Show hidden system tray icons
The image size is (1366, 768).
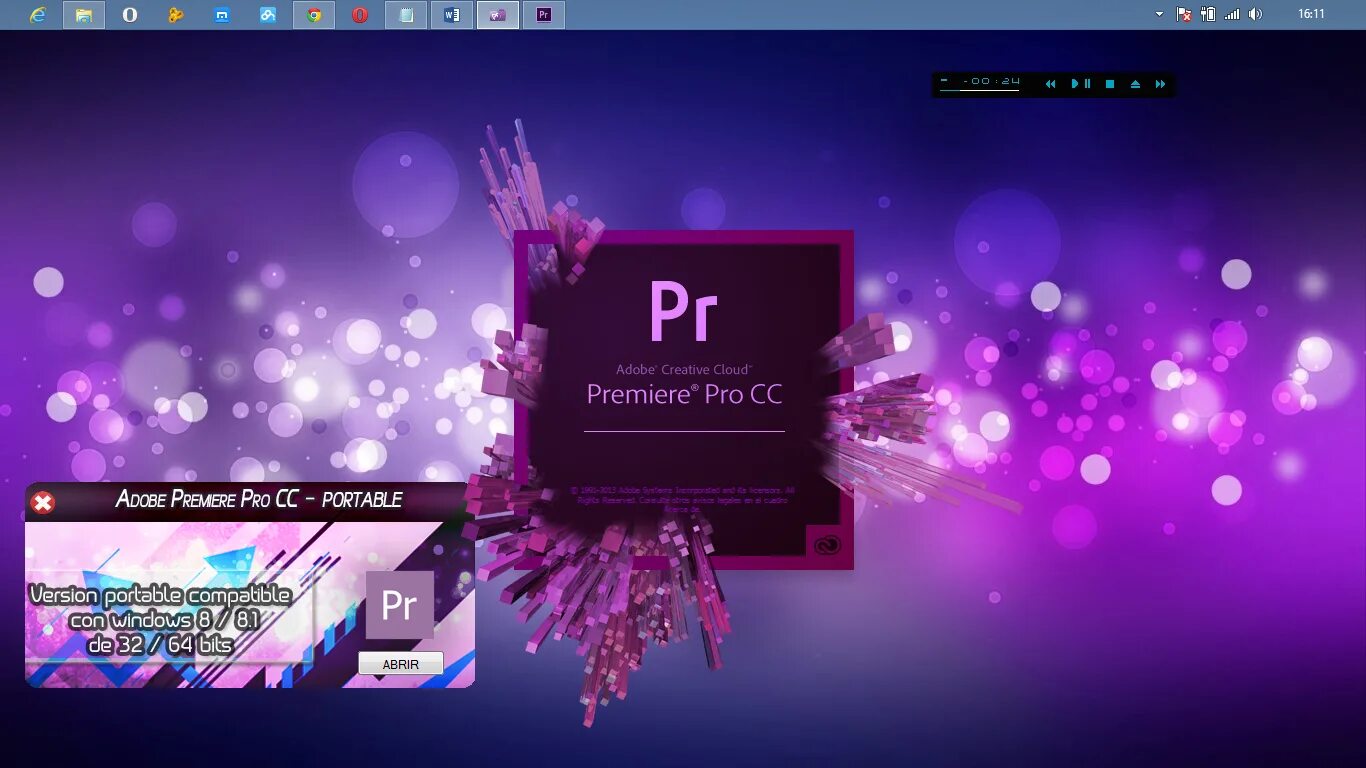1159,14
